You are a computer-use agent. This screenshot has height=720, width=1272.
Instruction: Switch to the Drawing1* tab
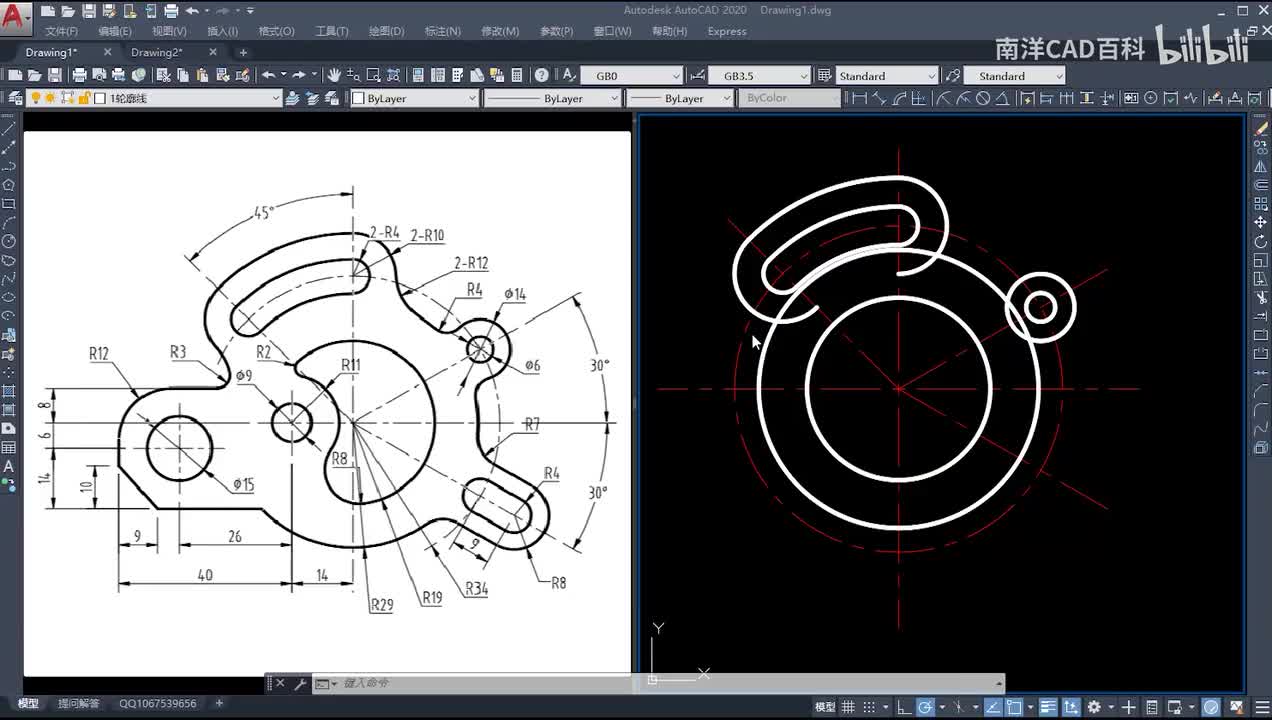click(51, 52)
